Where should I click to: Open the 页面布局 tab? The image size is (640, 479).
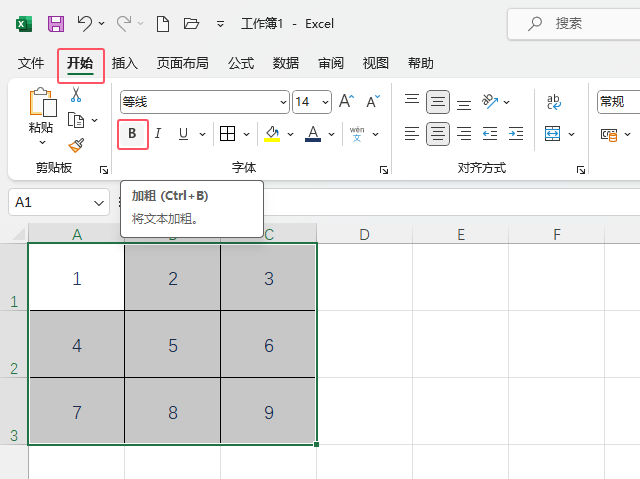(x=183, y=63)
